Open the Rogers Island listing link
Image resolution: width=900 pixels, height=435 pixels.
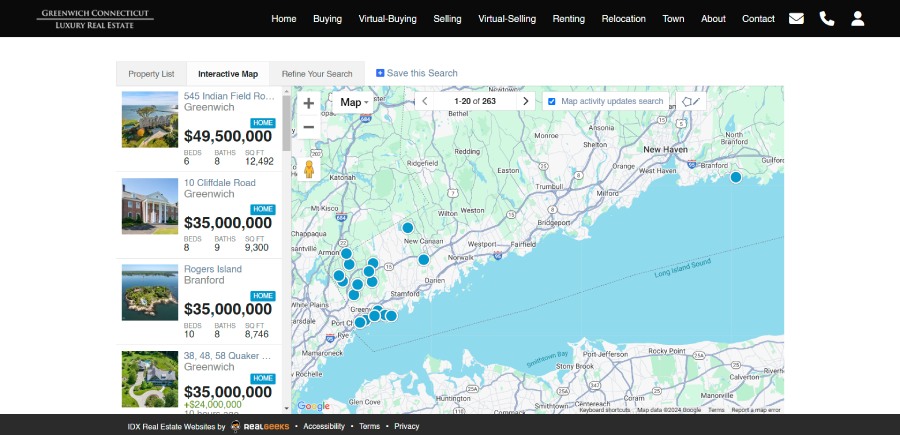click(x=213, y=269)
